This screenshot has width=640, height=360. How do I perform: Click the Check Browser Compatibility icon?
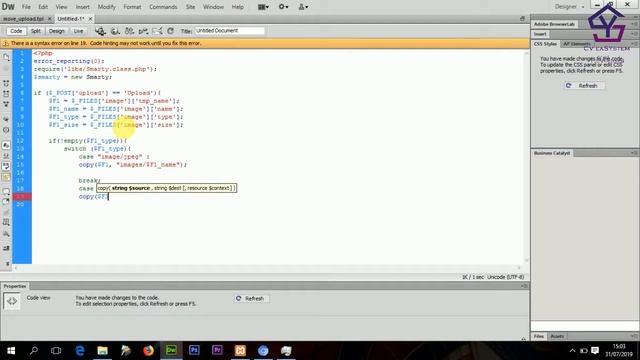(x=157, y=31)
